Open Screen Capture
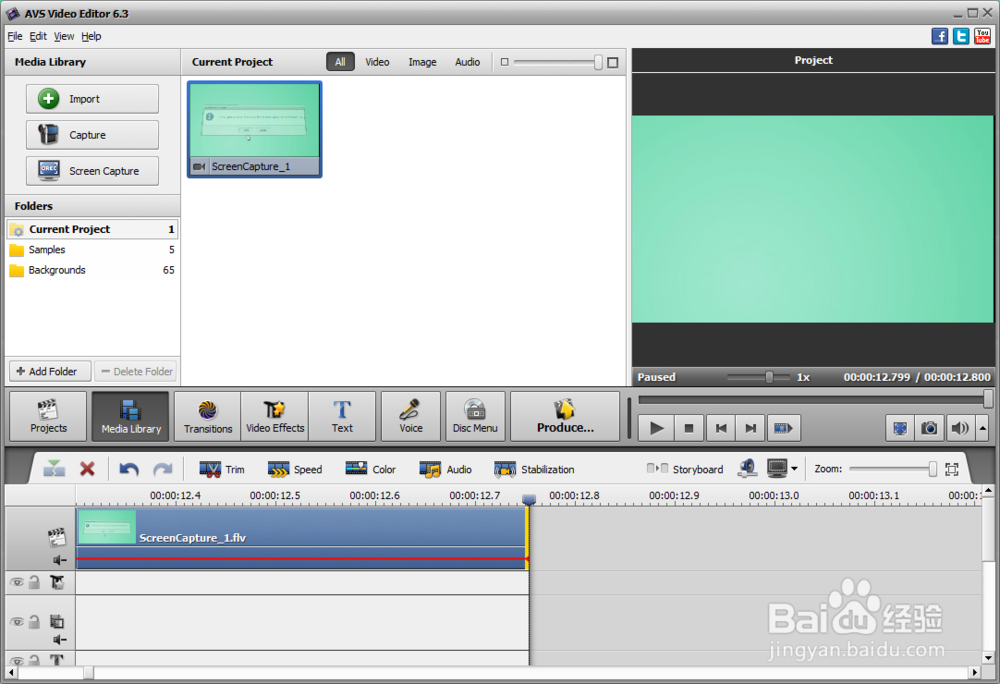The height and width of the screenshot is (684, 1000). click(92, 171)
